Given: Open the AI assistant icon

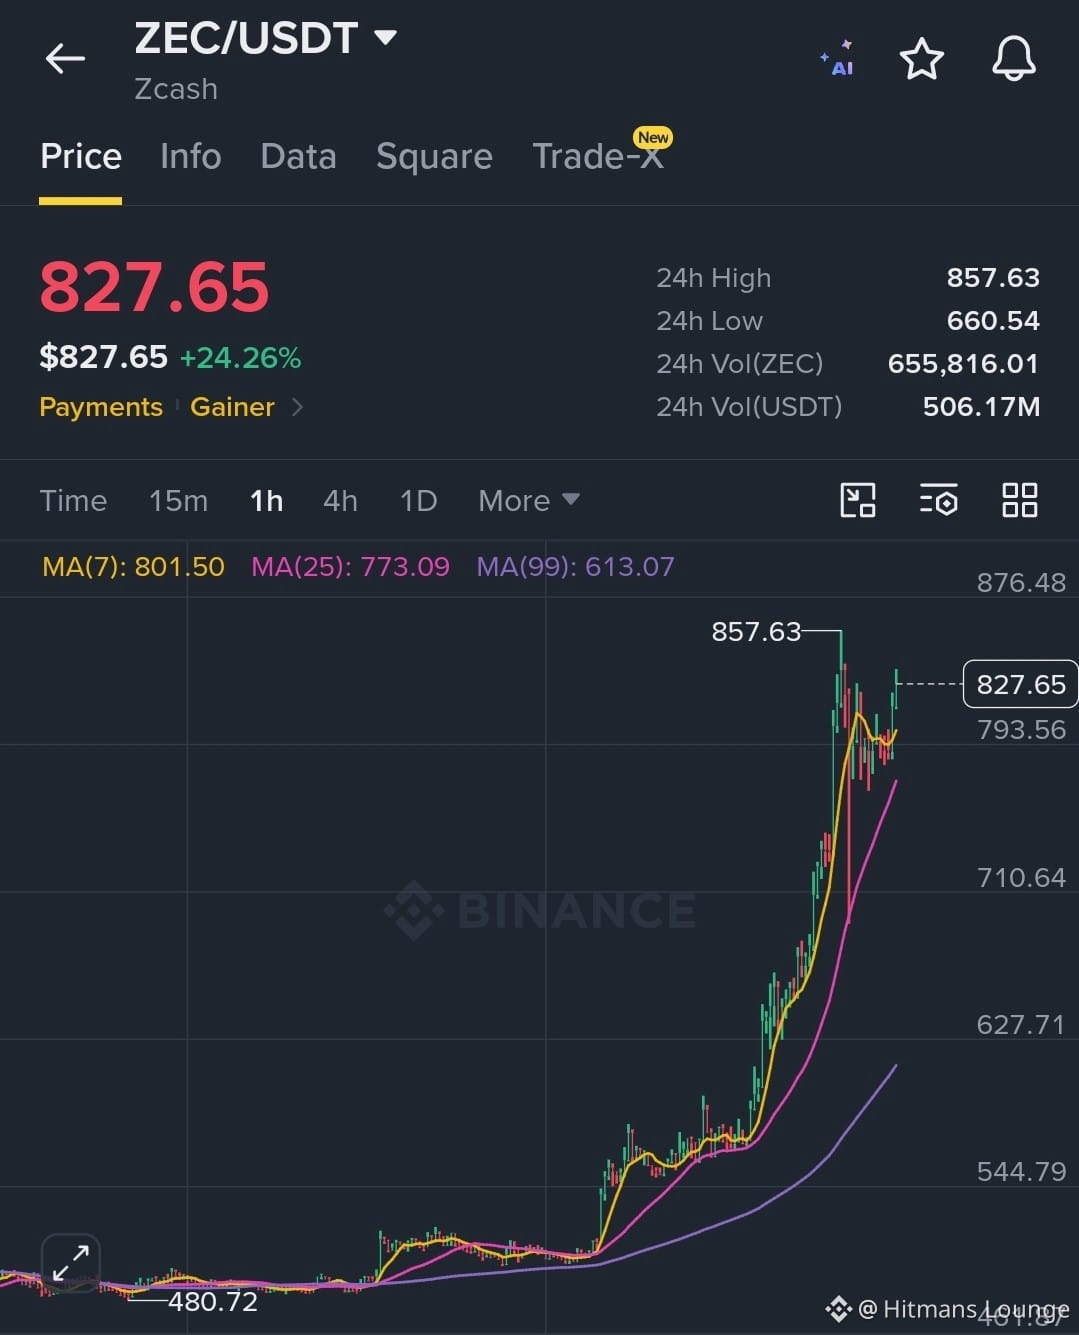Looking at the screenshot, I should coord(837,59).
